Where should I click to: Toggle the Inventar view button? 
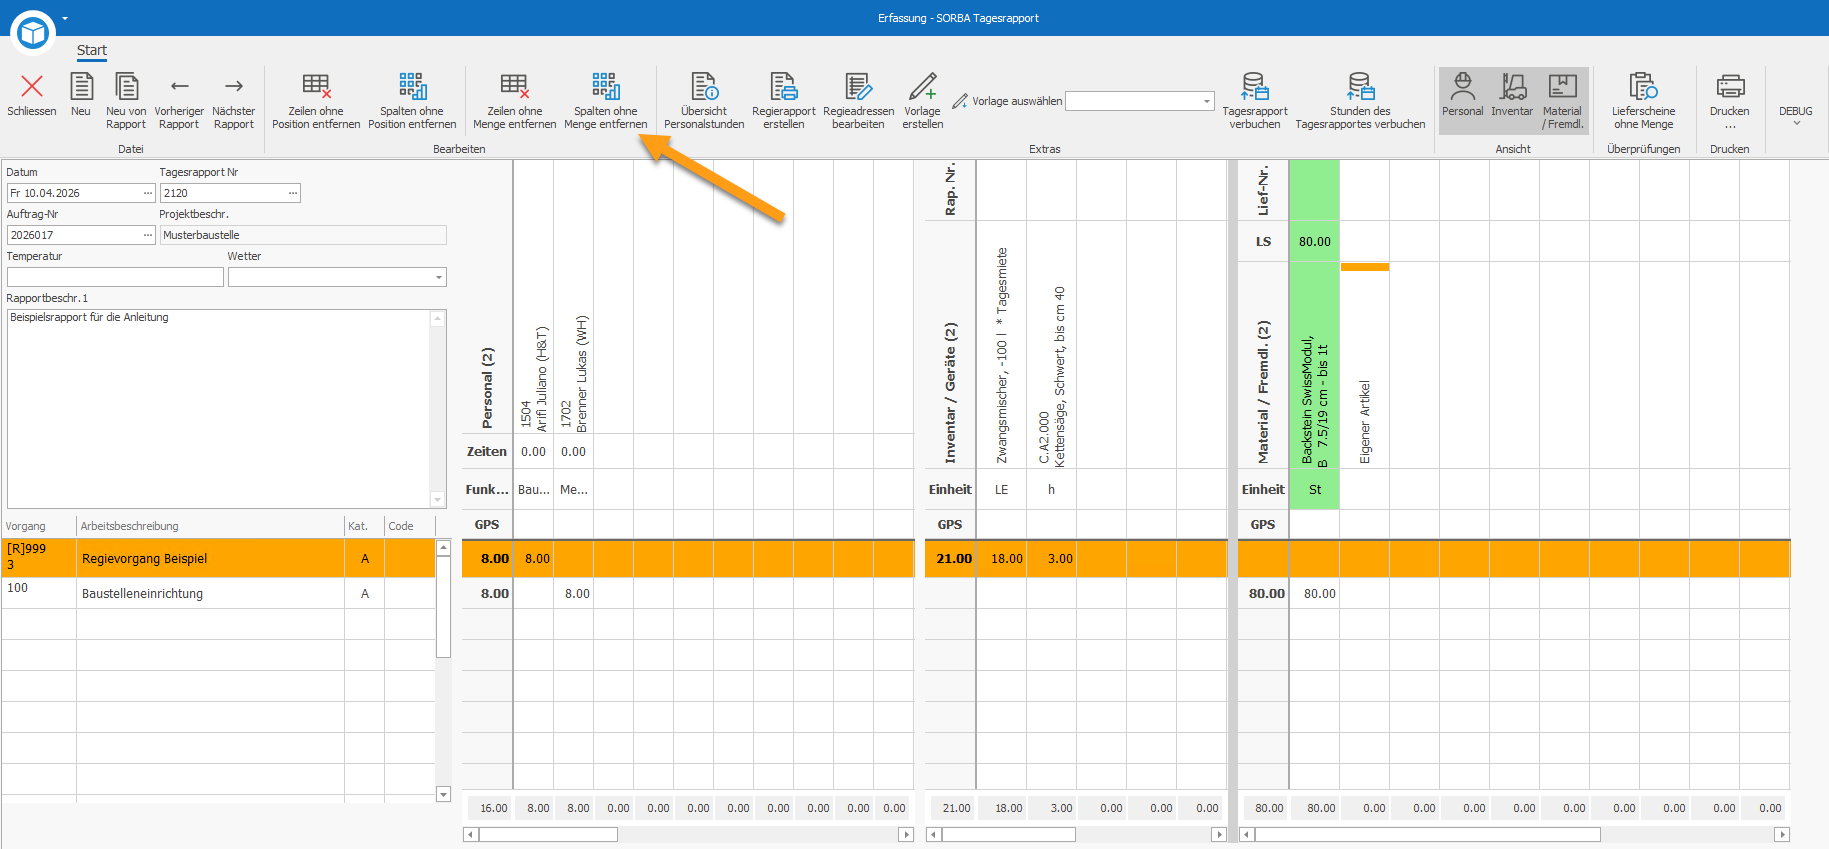coord(1512,100)
